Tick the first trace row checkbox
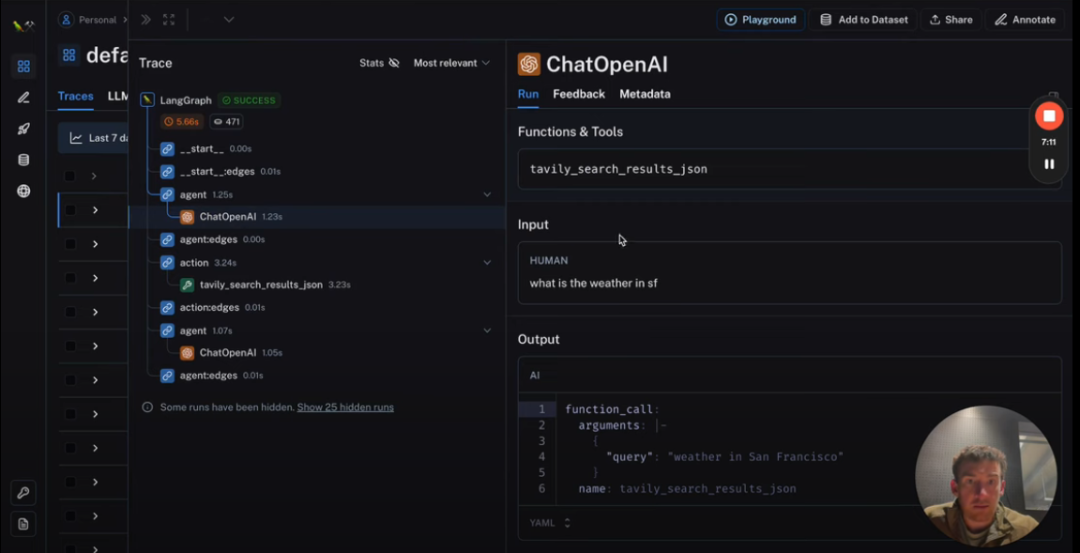Viewport: 1080px width, 553px height. 70,176
